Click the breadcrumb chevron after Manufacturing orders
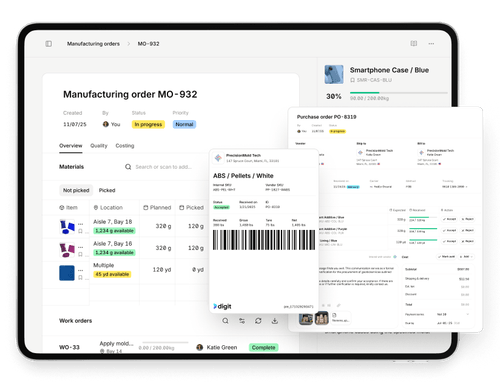This screenshot has height=384, width=500. 129,44
